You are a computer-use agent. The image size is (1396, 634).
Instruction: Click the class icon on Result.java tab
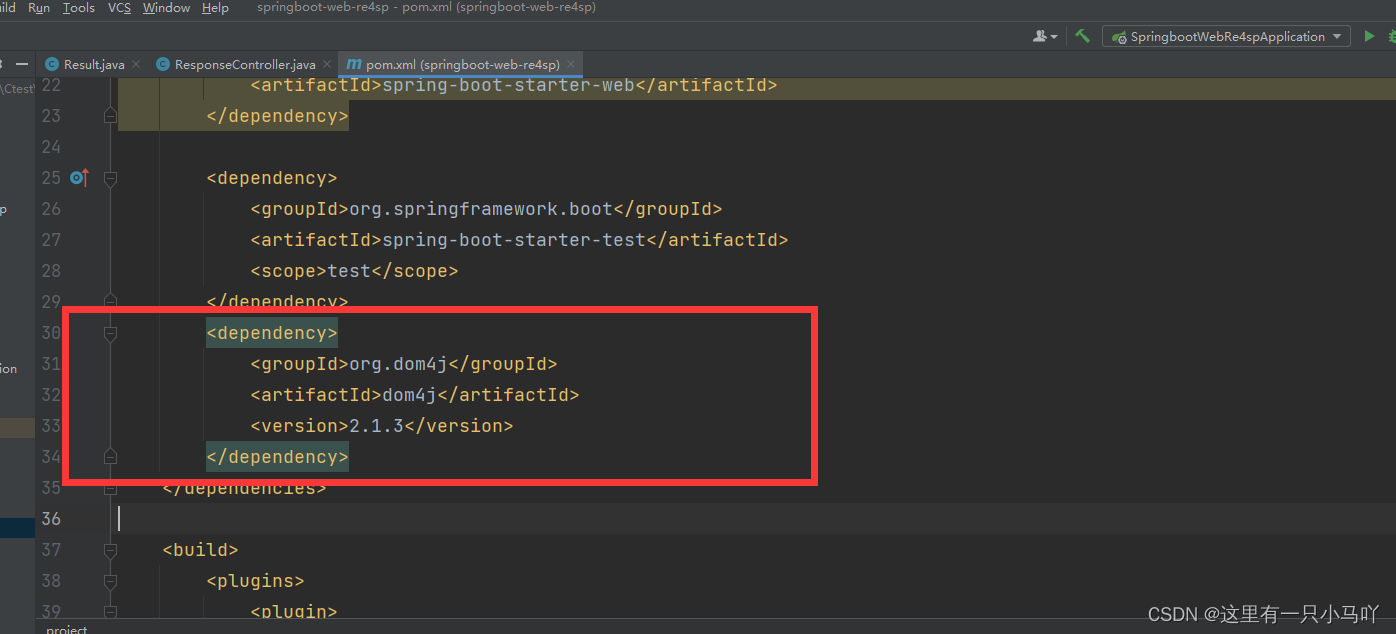point(51,64)
